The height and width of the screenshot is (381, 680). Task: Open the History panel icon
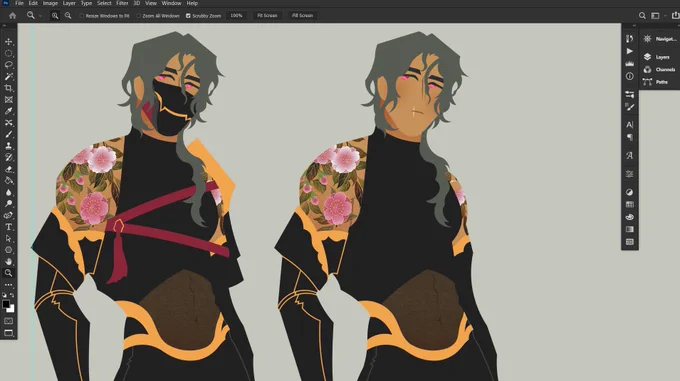click(630, 39)
